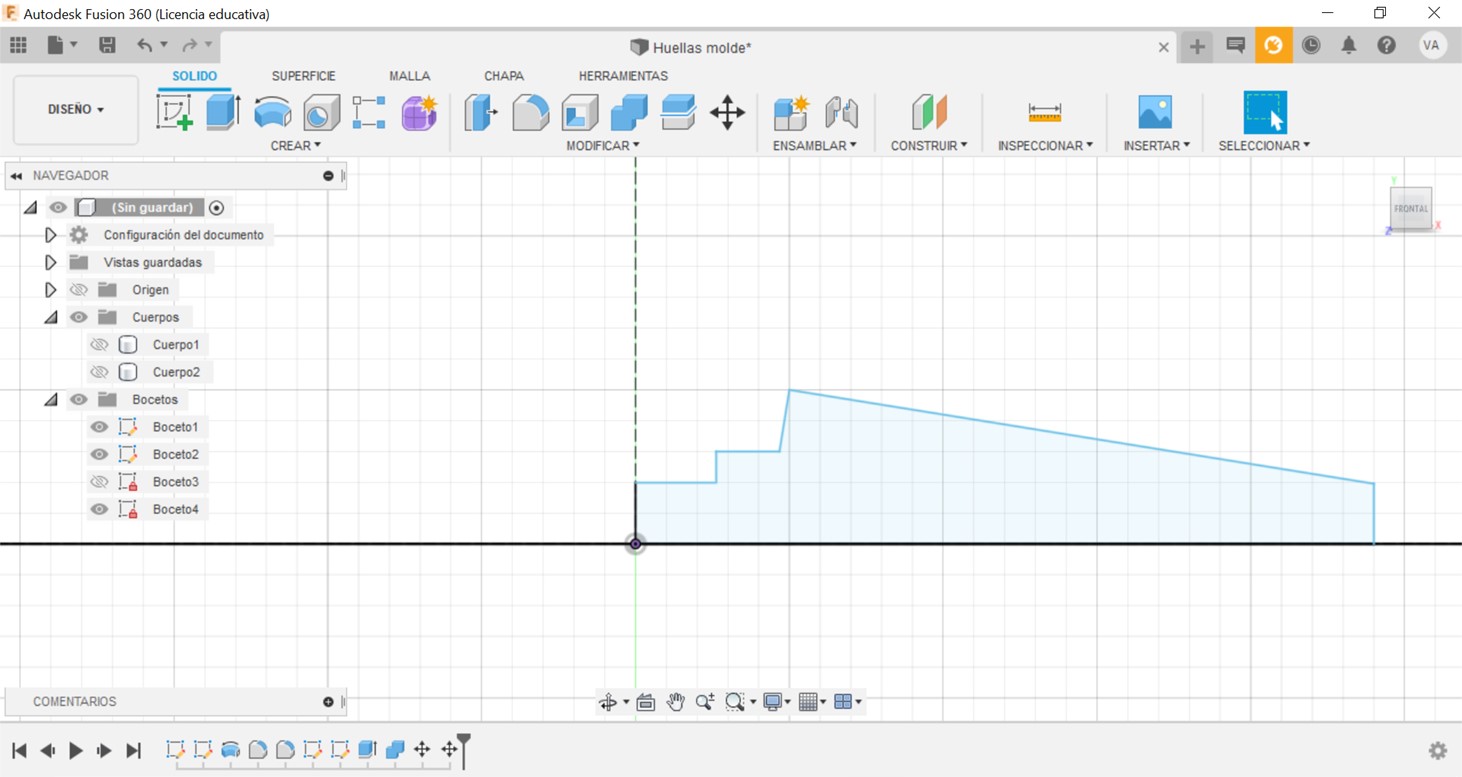The width and height of the screenshot is (1462, 777).
Task: Select the Huellas molde document tab
Action: tap(691, 47)
